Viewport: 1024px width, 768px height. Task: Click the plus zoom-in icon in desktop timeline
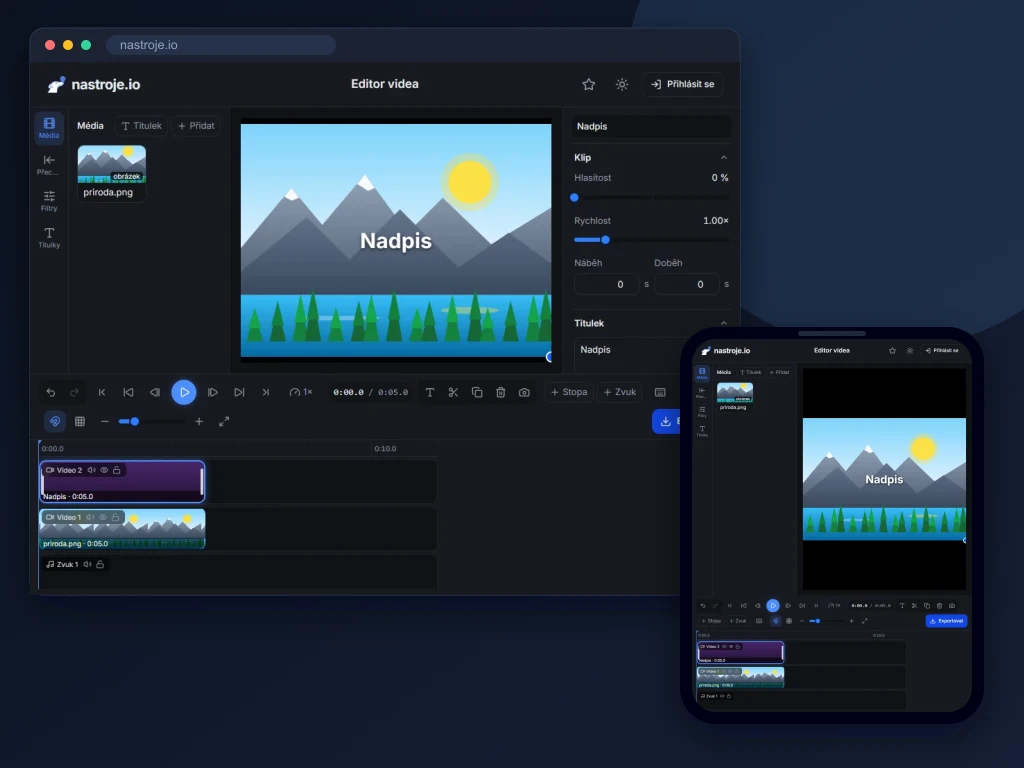click(x=199, y=421)
